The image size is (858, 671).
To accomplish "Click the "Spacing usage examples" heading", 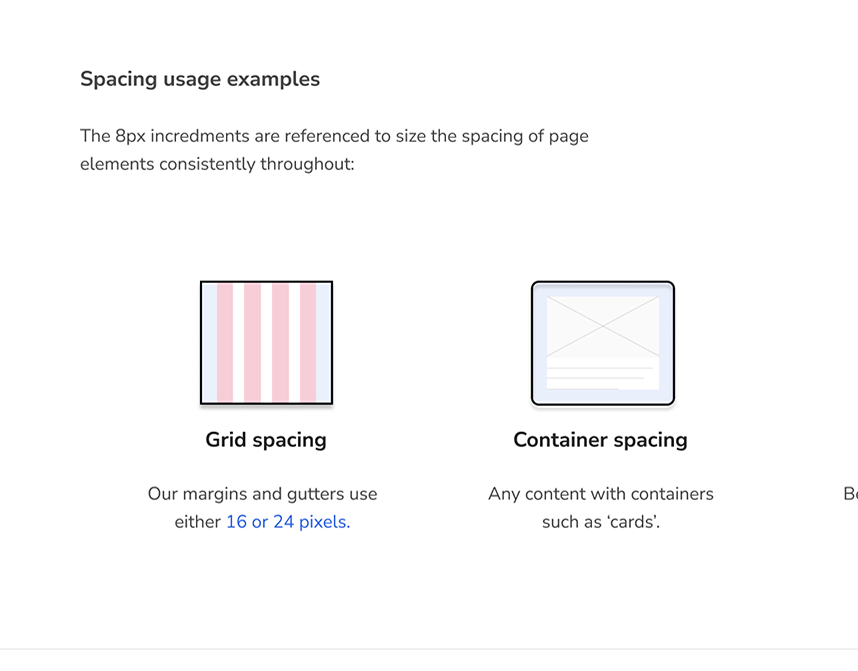I will pos(200,79).
